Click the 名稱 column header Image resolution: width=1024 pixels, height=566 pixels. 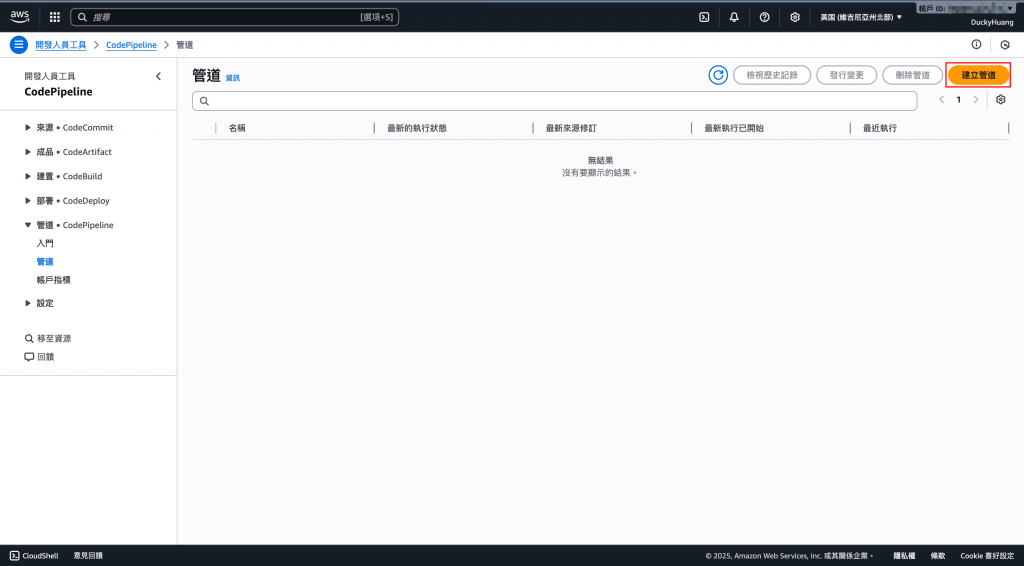coord(237,128)
